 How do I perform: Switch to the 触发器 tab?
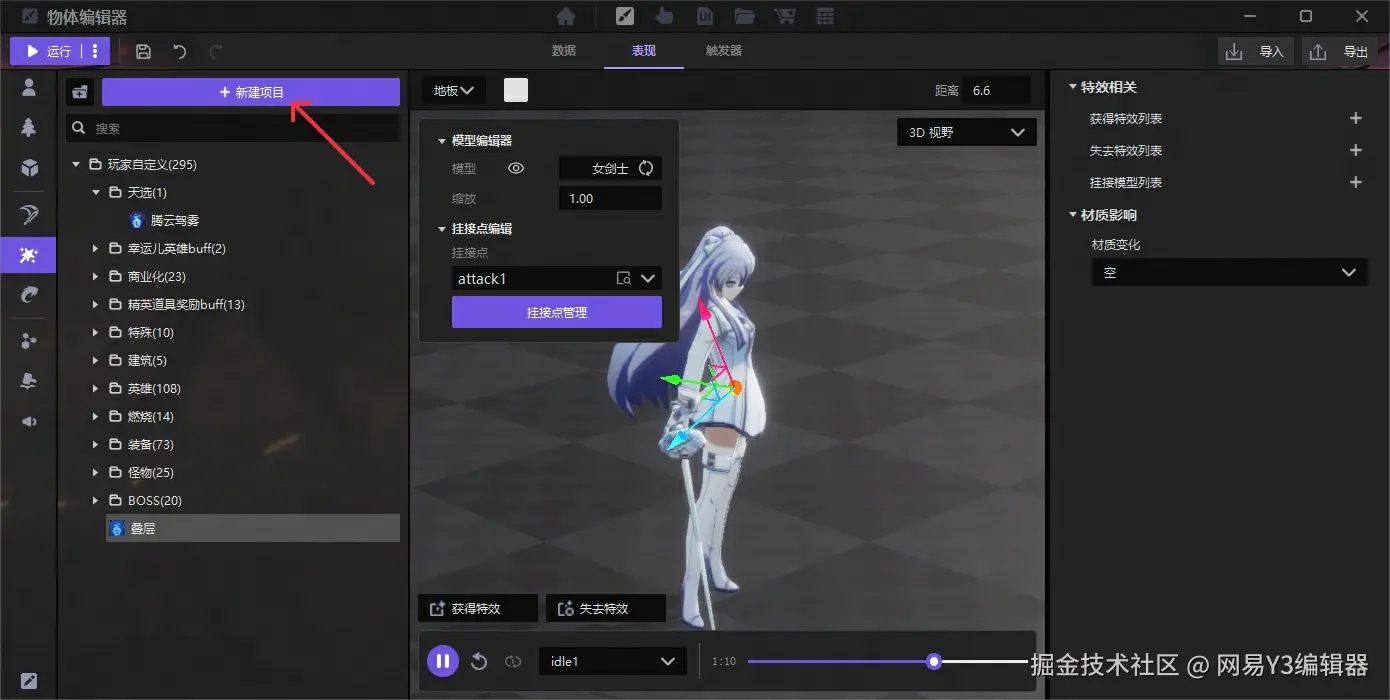pyautogui.click(x=724, y=51)
